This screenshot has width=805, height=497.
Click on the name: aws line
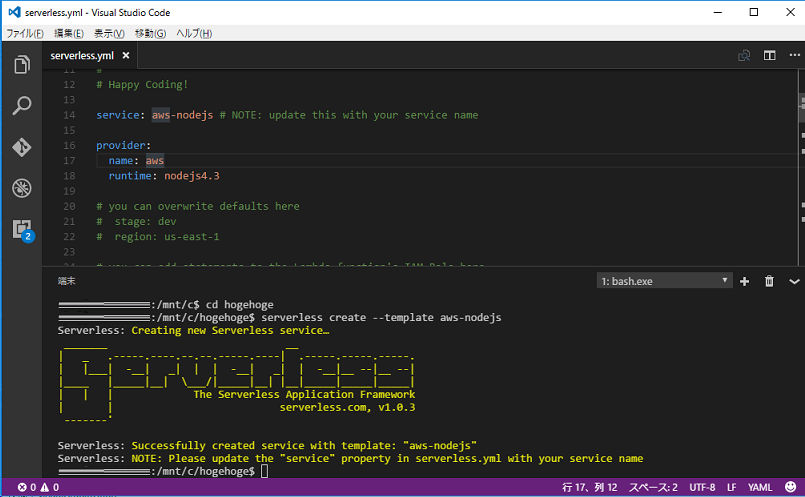[x=136, y=161]
